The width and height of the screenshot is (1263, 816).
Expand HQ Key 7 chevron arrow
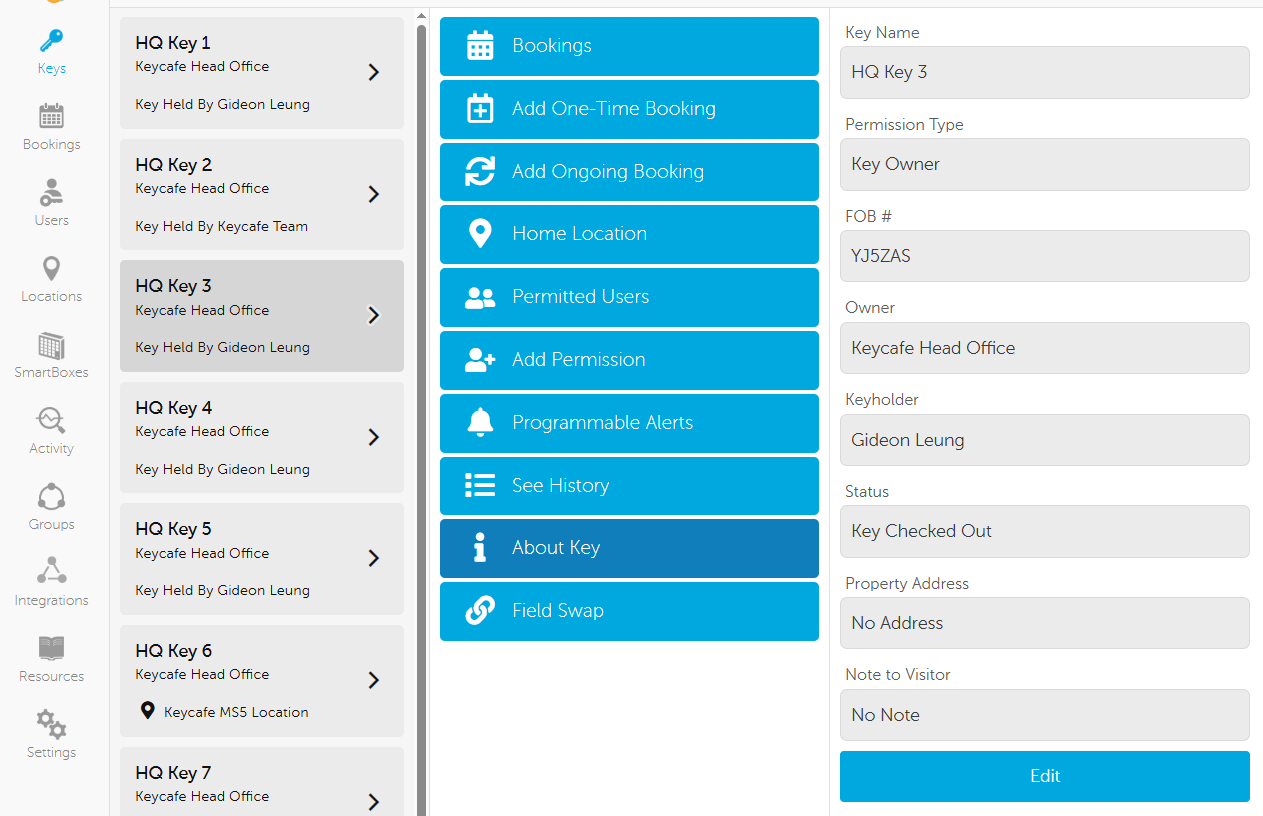374,802
